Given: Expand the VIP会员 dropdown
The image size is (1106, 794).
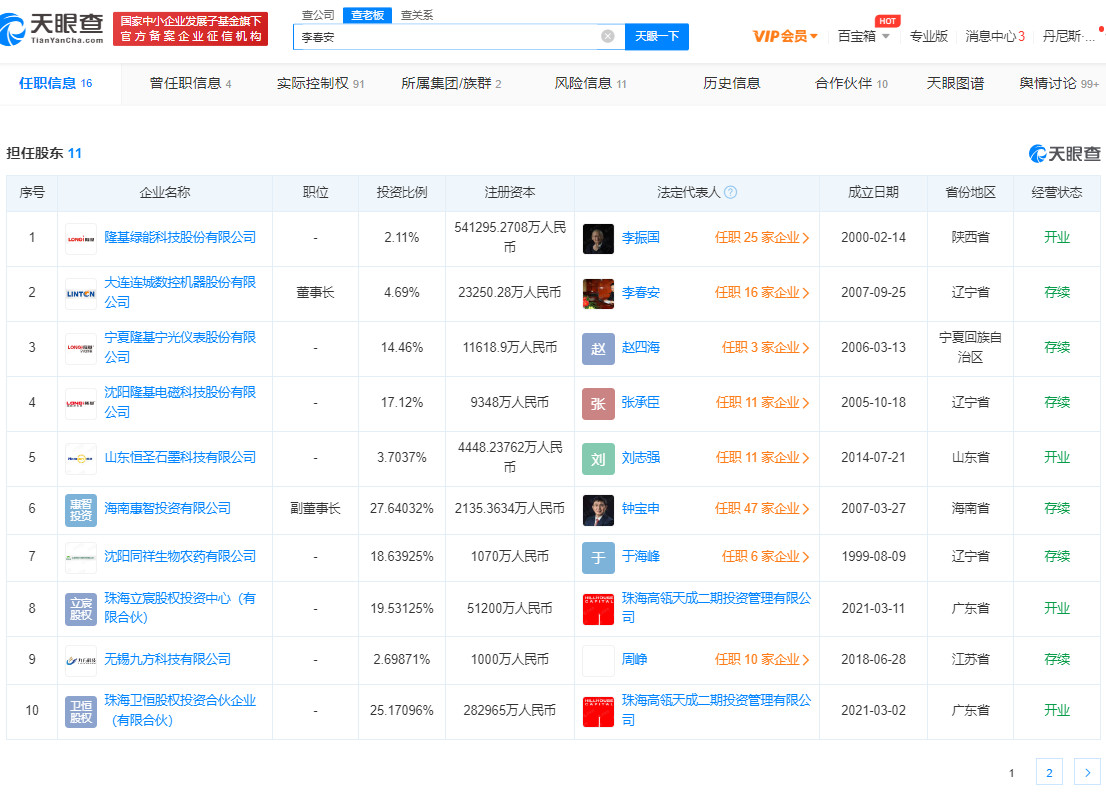Looking at the screenshot, I should (785, 36).
